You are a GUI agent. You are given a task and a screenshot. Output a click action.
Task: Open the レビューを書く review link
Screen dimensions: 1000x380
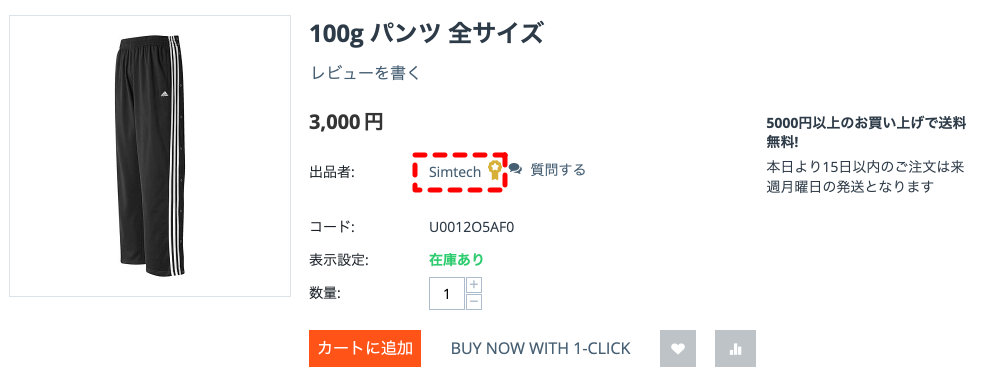[366, 73]
